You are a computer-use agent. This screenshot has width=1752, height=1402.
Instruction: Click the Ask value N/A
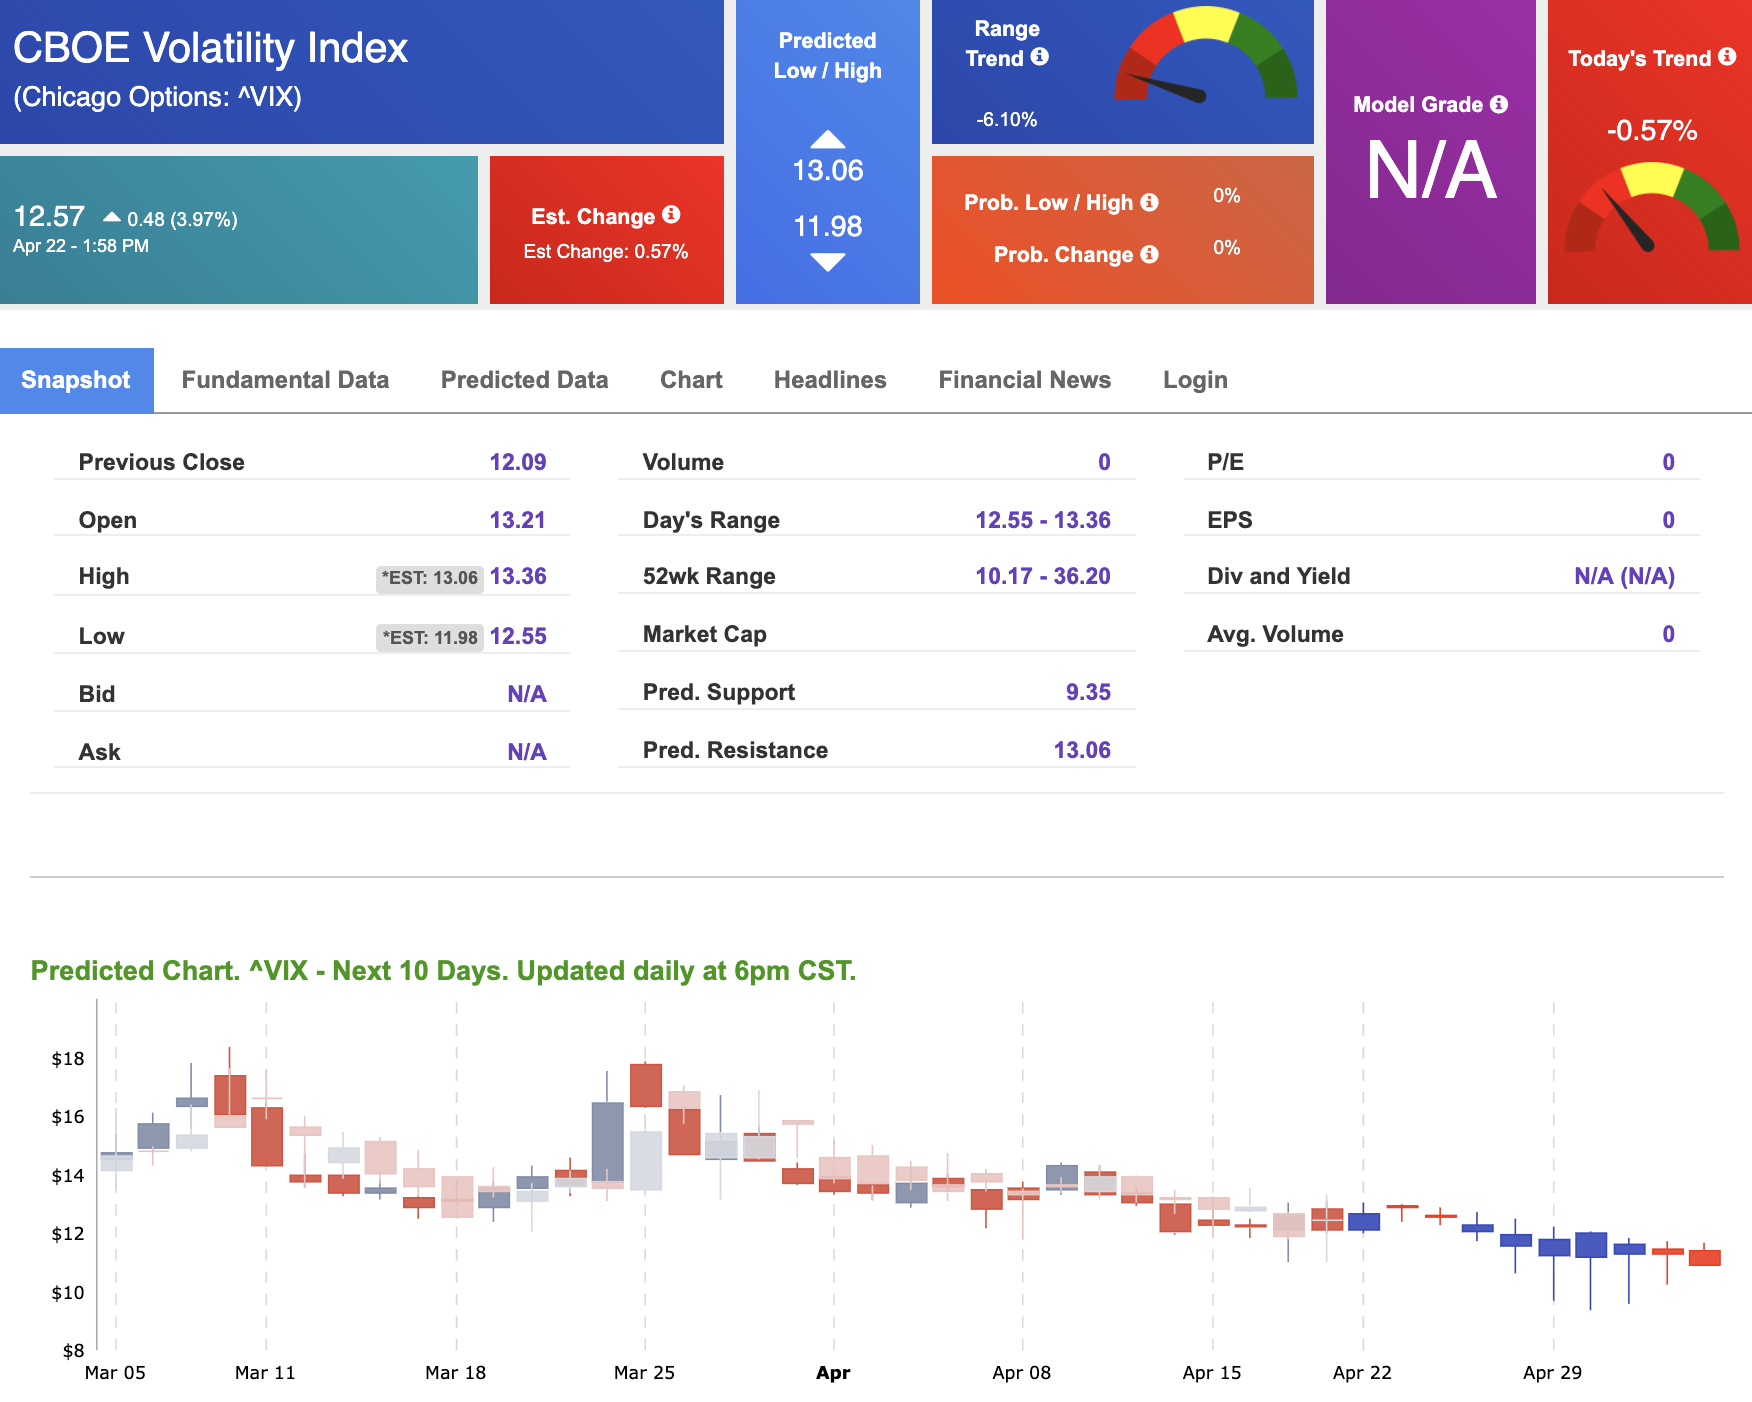(x=527, y=752)
